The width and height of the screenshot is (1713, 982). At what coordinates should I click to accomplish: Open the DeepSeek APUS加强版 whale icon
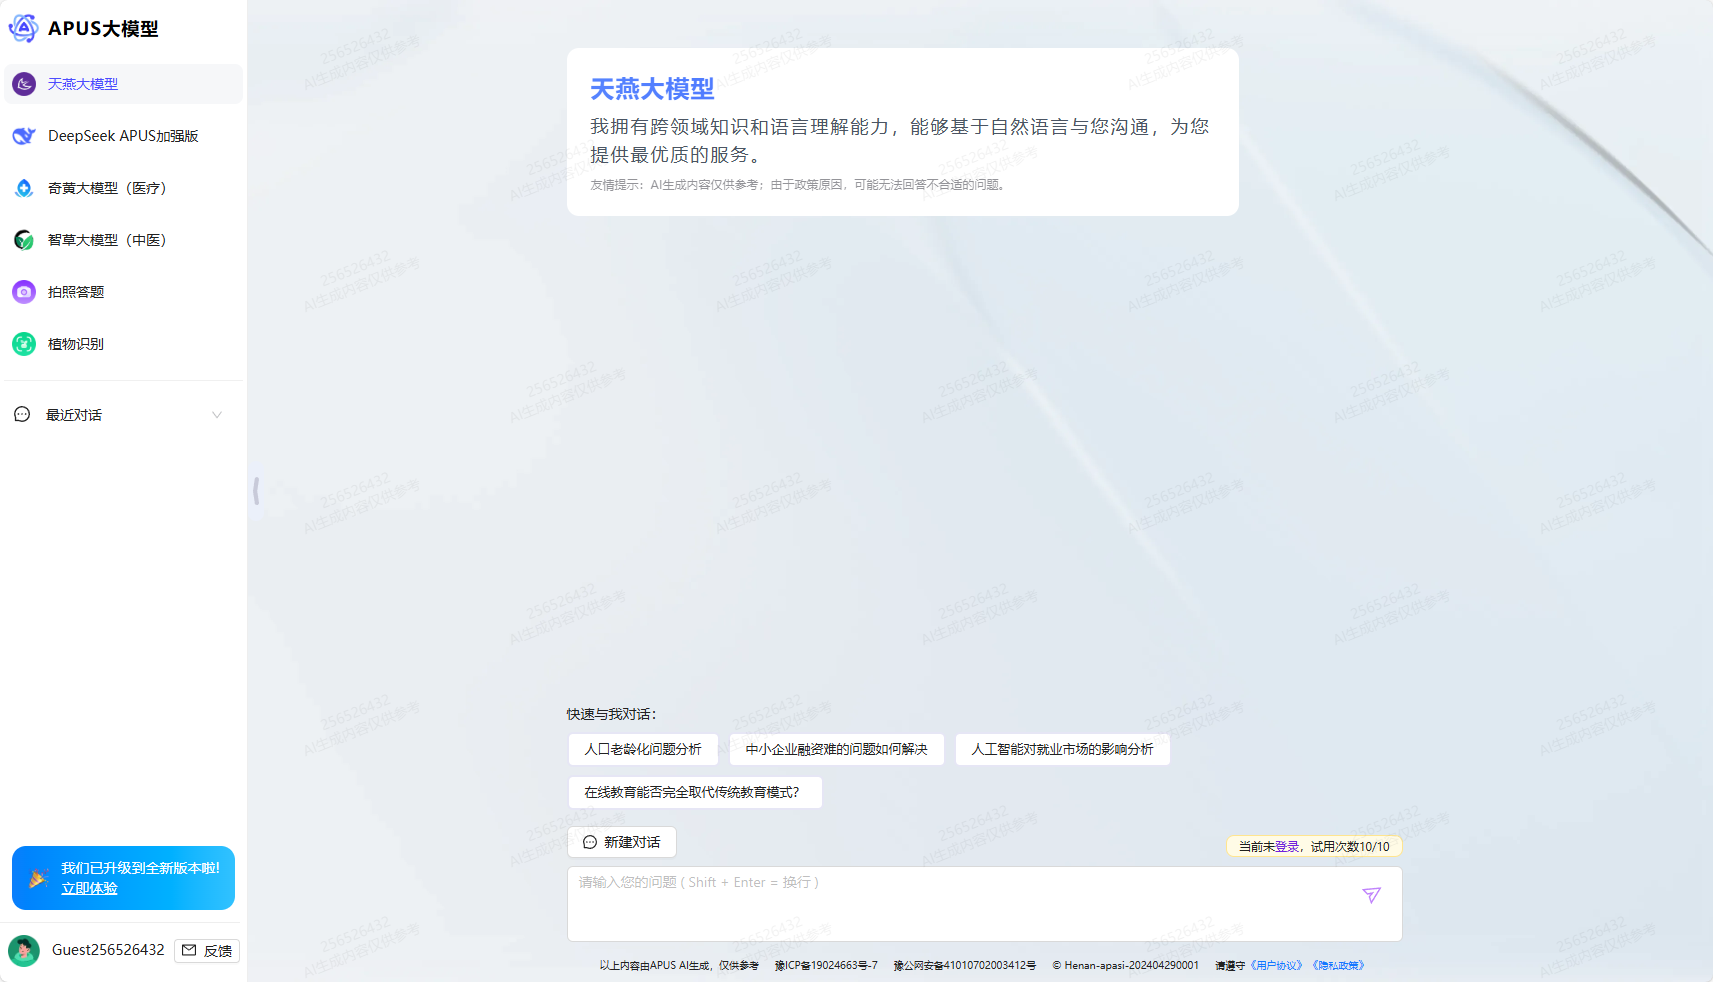click(24, 136)
